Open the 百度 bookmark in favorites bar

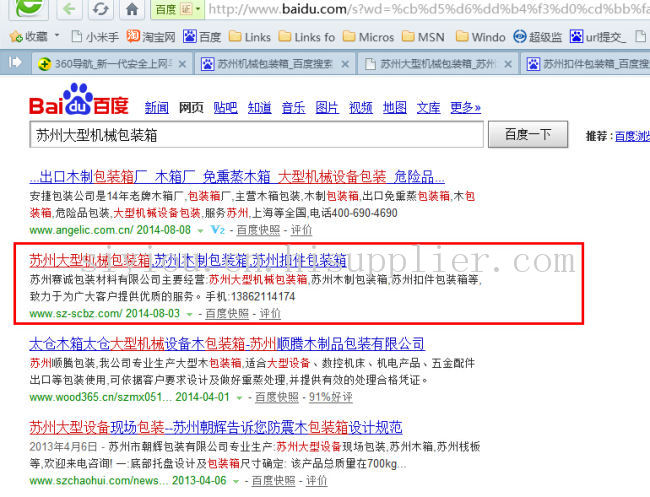(202, 37)
